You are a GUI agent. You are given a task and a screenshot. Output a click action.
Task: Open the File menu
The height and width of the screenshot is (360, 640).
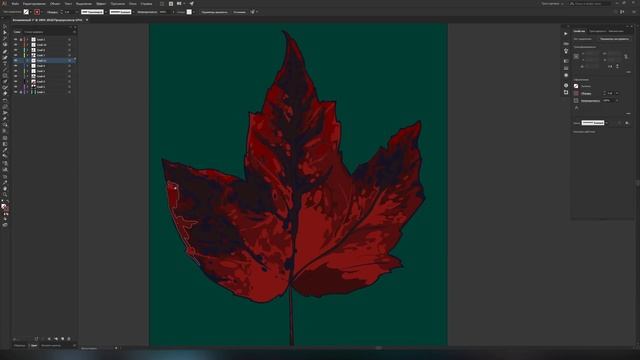pos(15,4)
